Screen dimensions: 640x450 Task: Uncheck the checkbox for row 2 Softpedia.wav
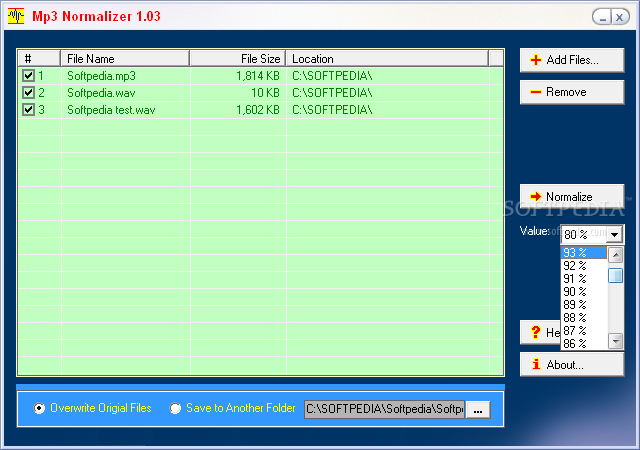(28, 93)
